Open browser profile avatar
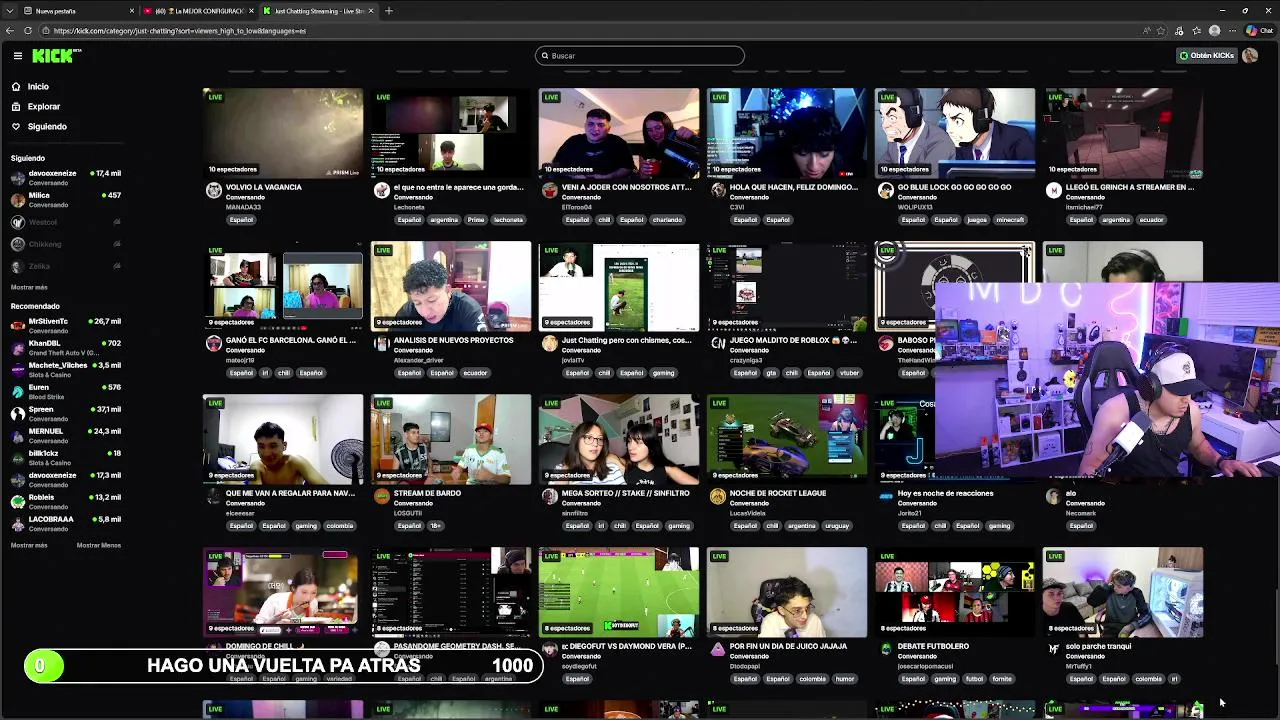 [1215, 31]
